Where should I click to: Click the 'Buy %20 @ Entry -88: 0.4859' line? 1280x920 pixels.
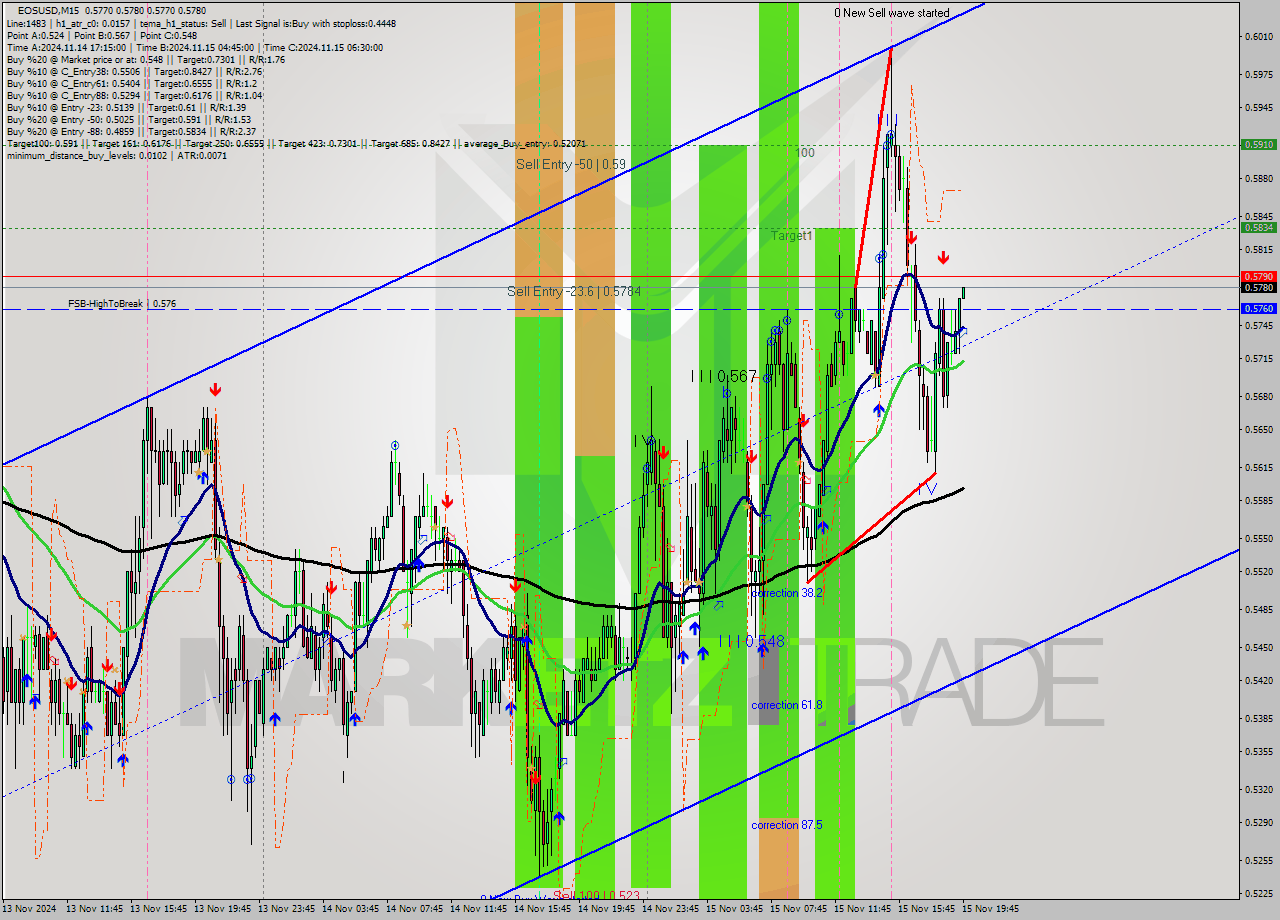(130, 131)
